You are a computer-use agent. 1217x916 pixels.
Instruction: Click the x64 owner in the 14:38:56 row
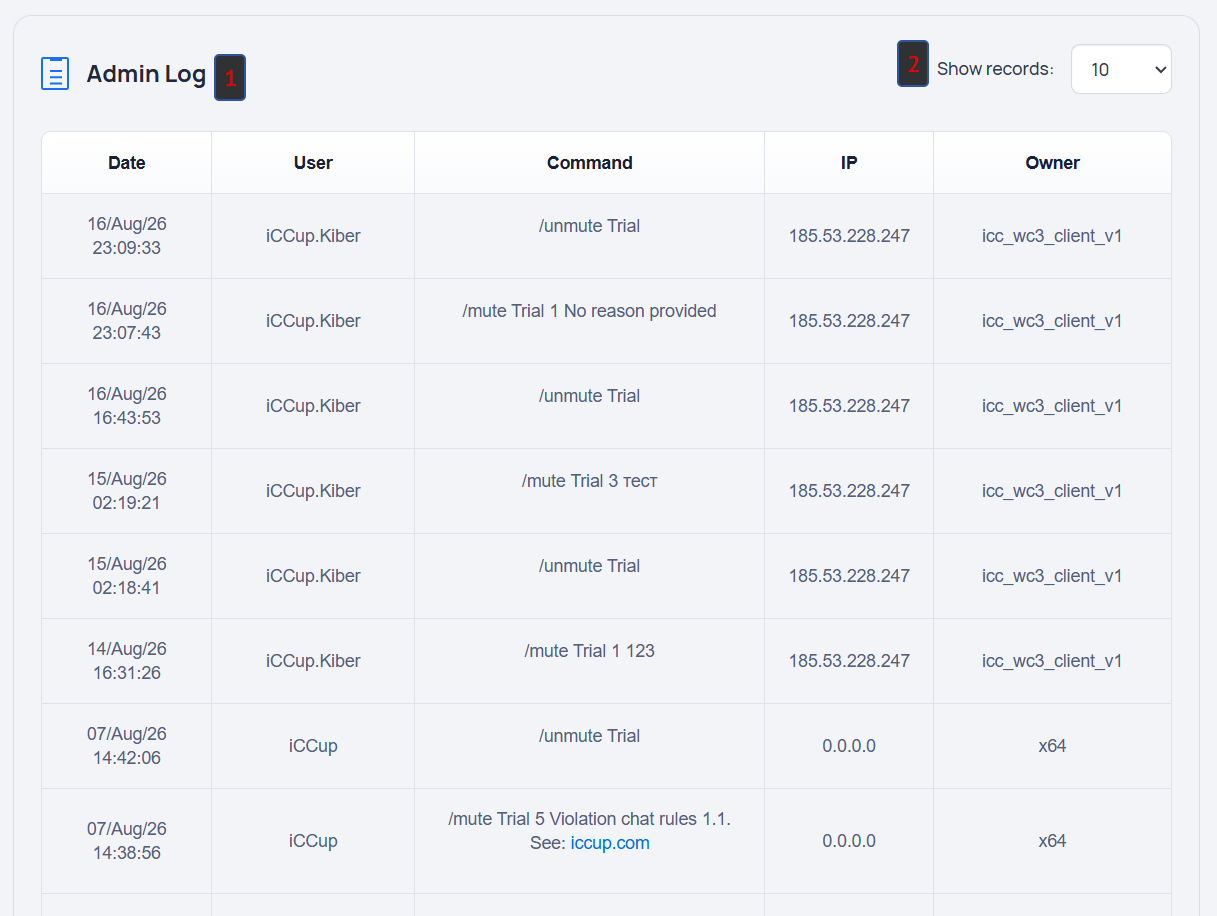coord(1052,841)
